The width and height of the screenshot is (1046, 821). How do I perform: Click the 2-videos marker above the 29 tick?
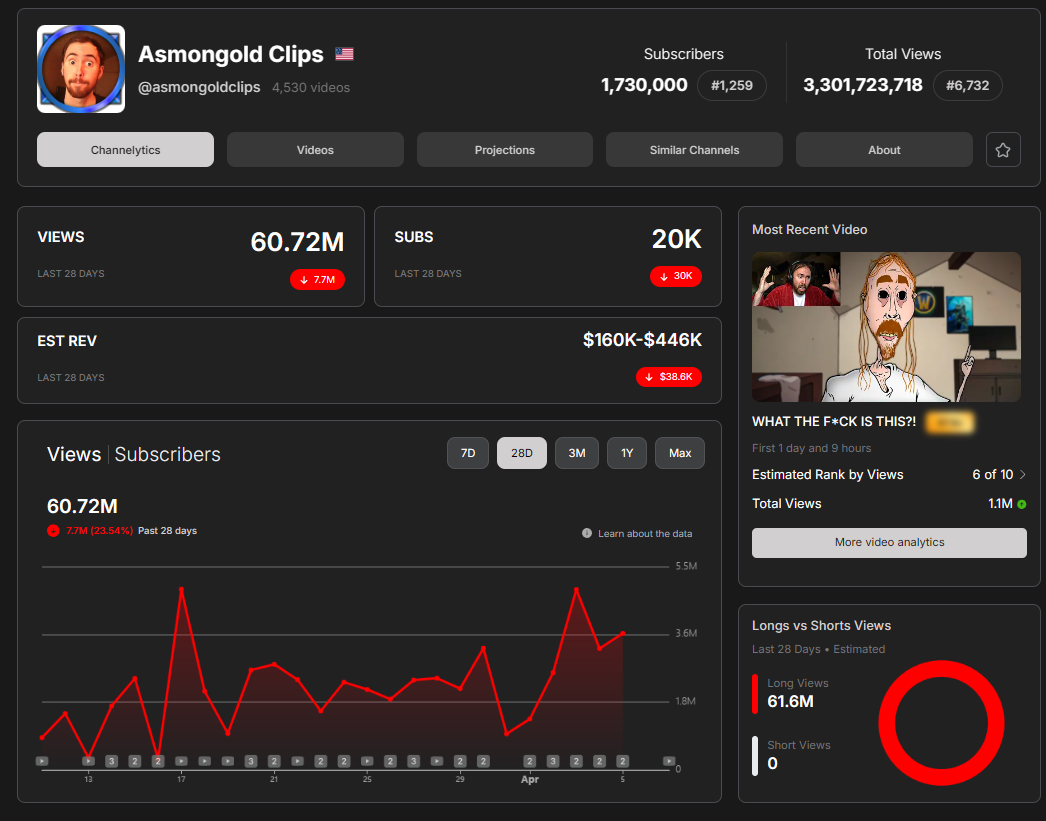pyautogui.click(x=460, y=761)
